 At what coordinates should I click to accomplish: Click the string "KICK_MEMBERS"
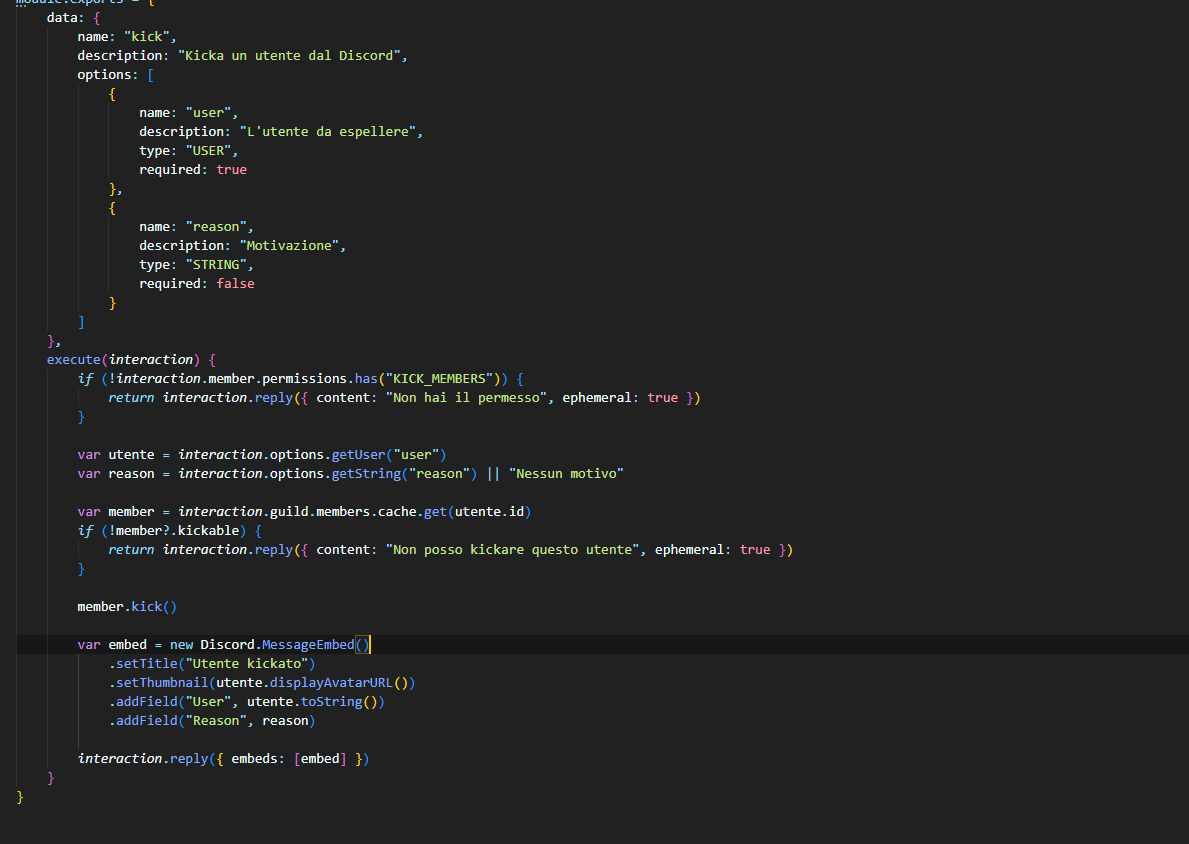439,378
